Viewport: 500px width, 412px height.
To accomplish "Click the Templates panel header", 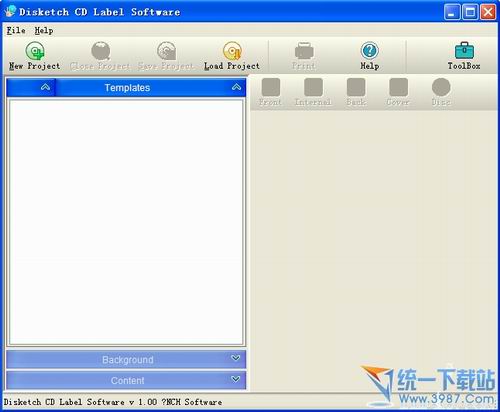I will [x=126, y=87].
